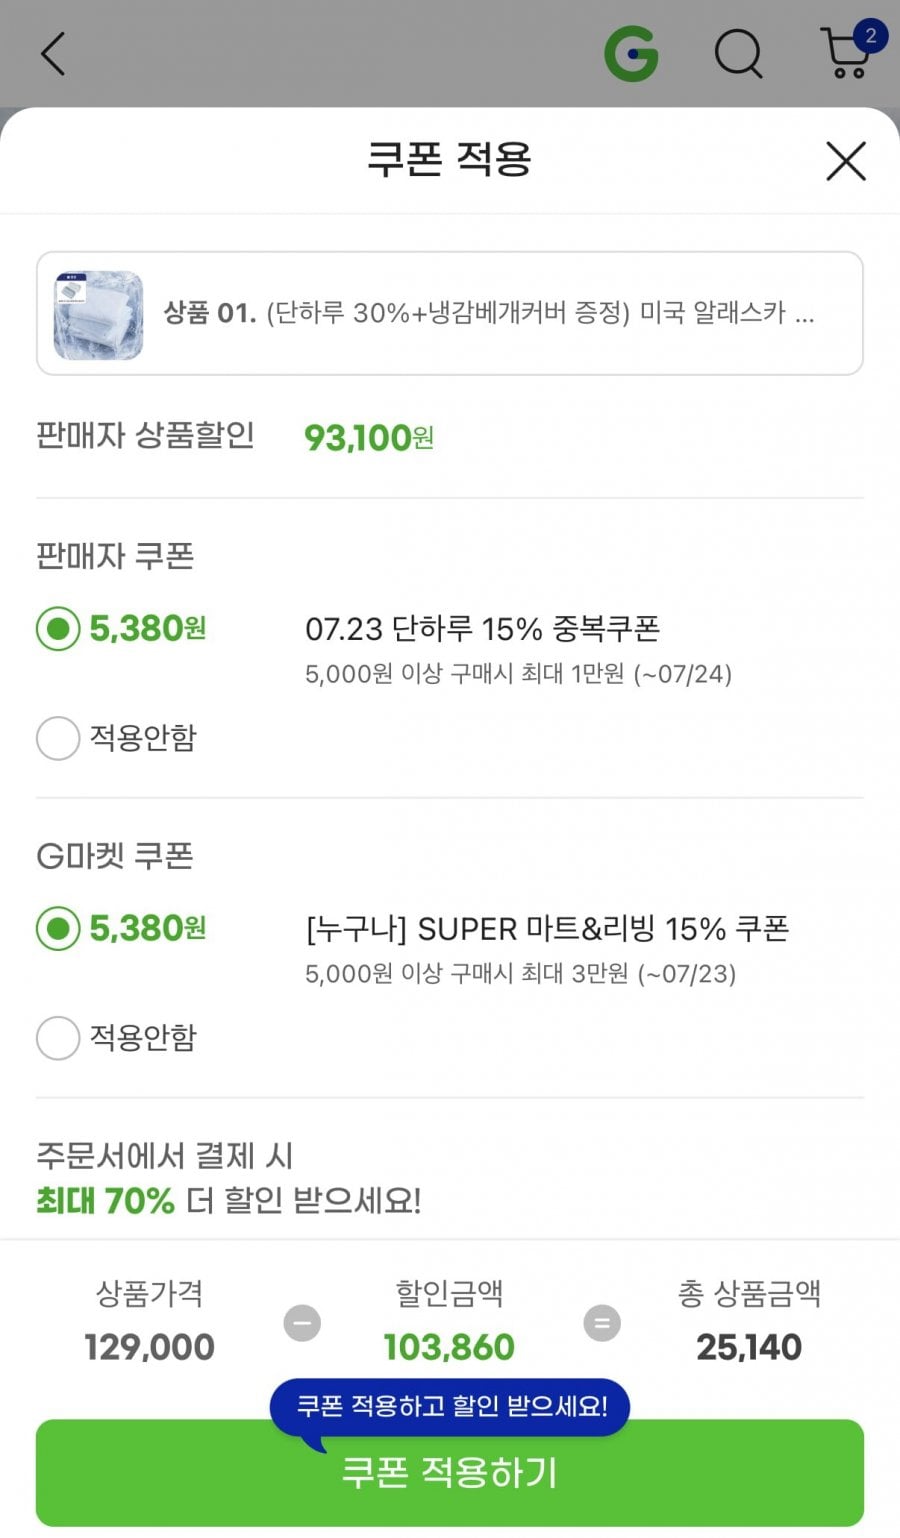The image size is (900, 1538).
Task: Tap the 쿠폰 적용하고 할인 받으세요 tooltip bubble
Action: pyautogui.click(x=450, y=1407)
